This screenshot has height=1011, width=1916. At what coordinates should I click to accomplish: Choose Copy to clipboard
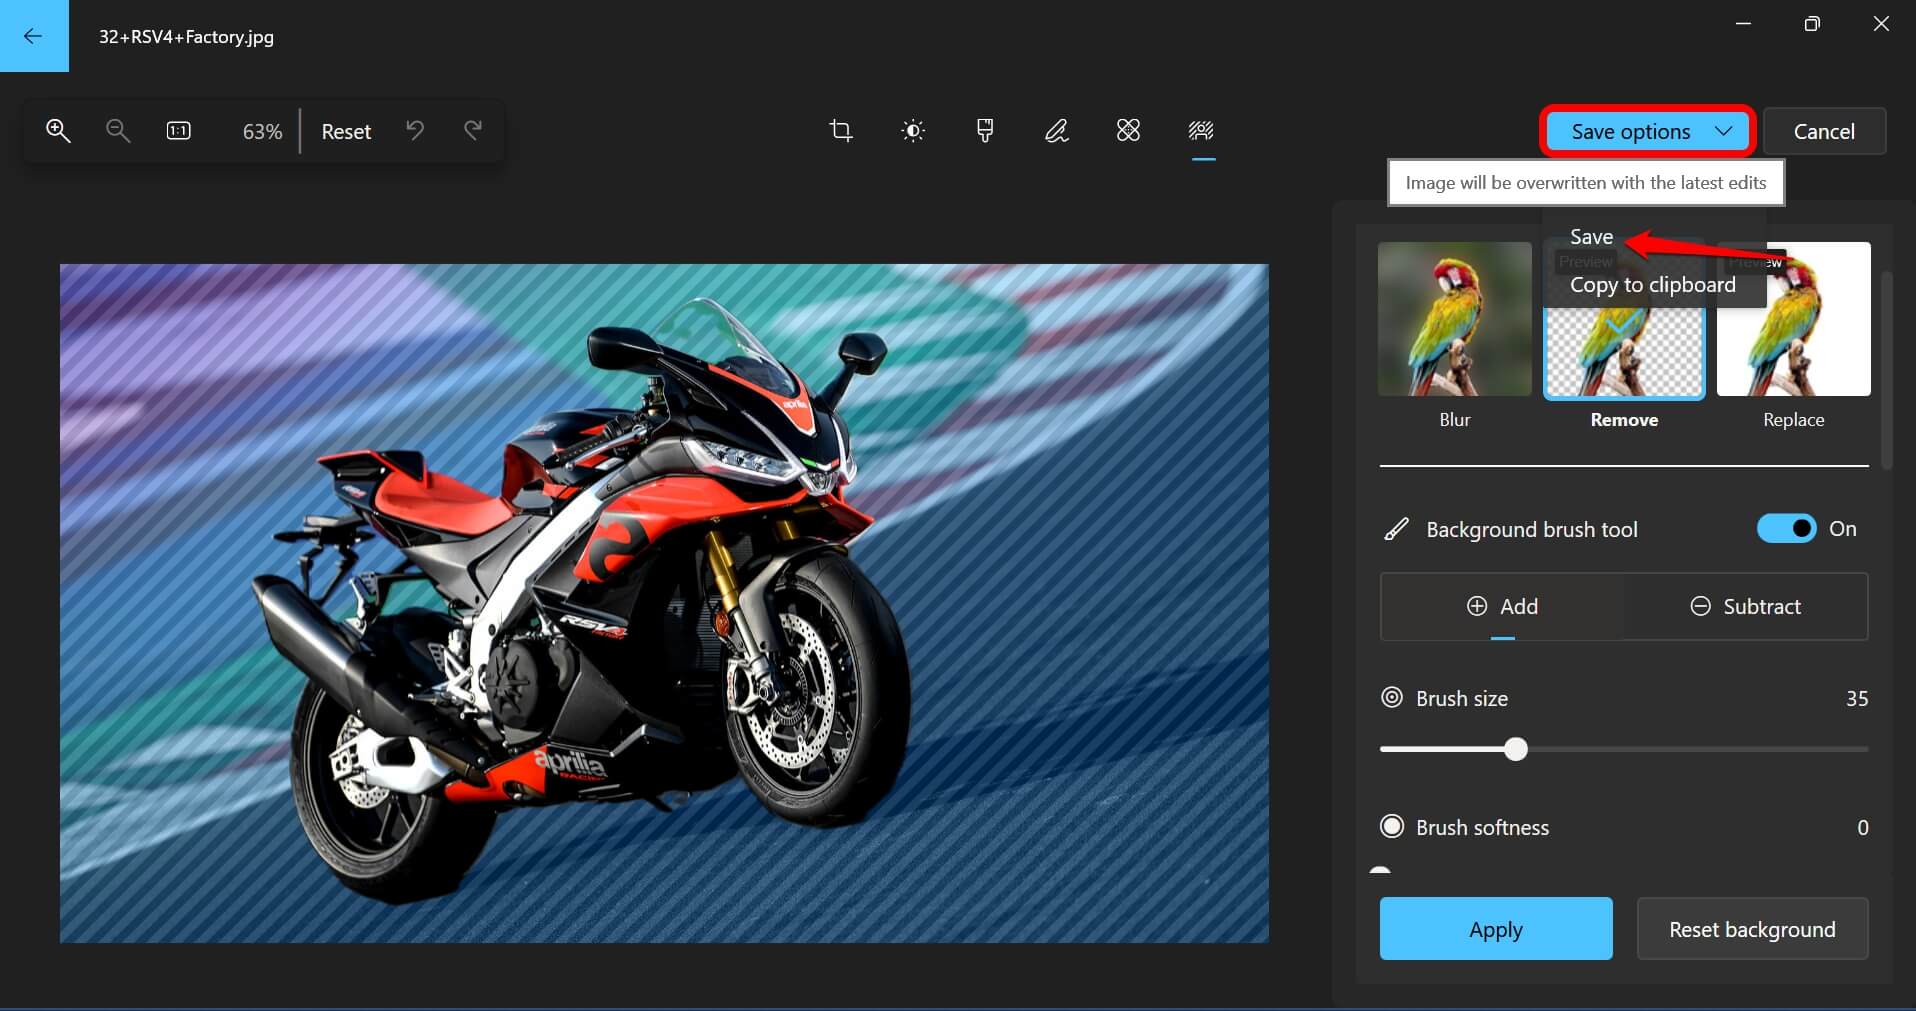1652,285
